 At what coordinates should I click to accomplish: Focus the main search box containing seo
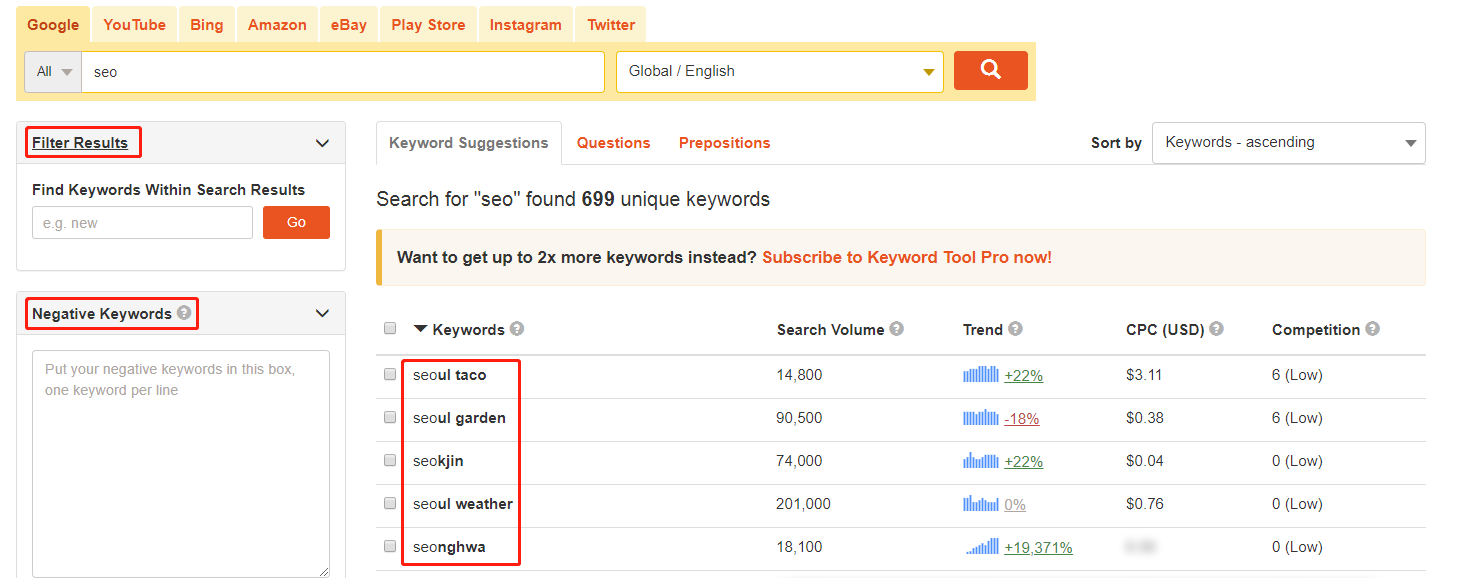pyautogui.click(x=343, y=72)
